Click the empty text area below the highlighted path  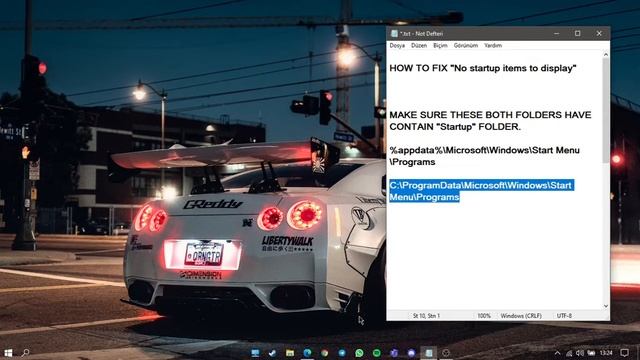click(x=494, y=255)
